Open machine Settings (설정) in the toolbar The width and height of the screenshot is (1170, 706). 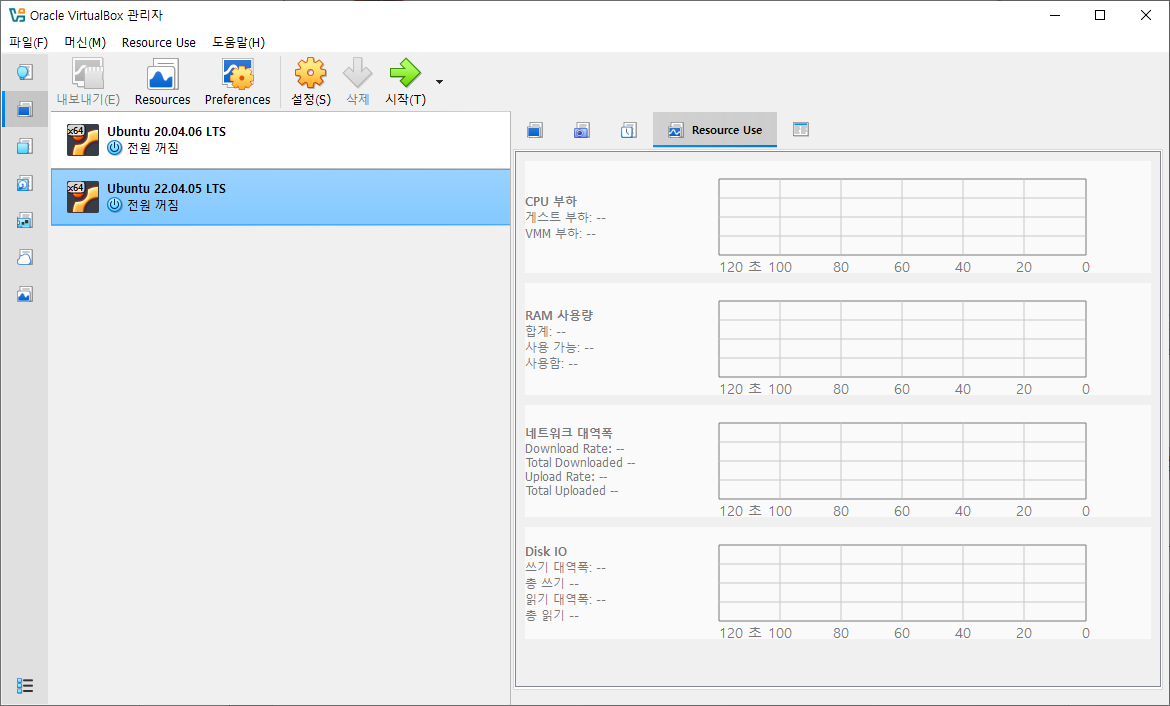(310, 81)
